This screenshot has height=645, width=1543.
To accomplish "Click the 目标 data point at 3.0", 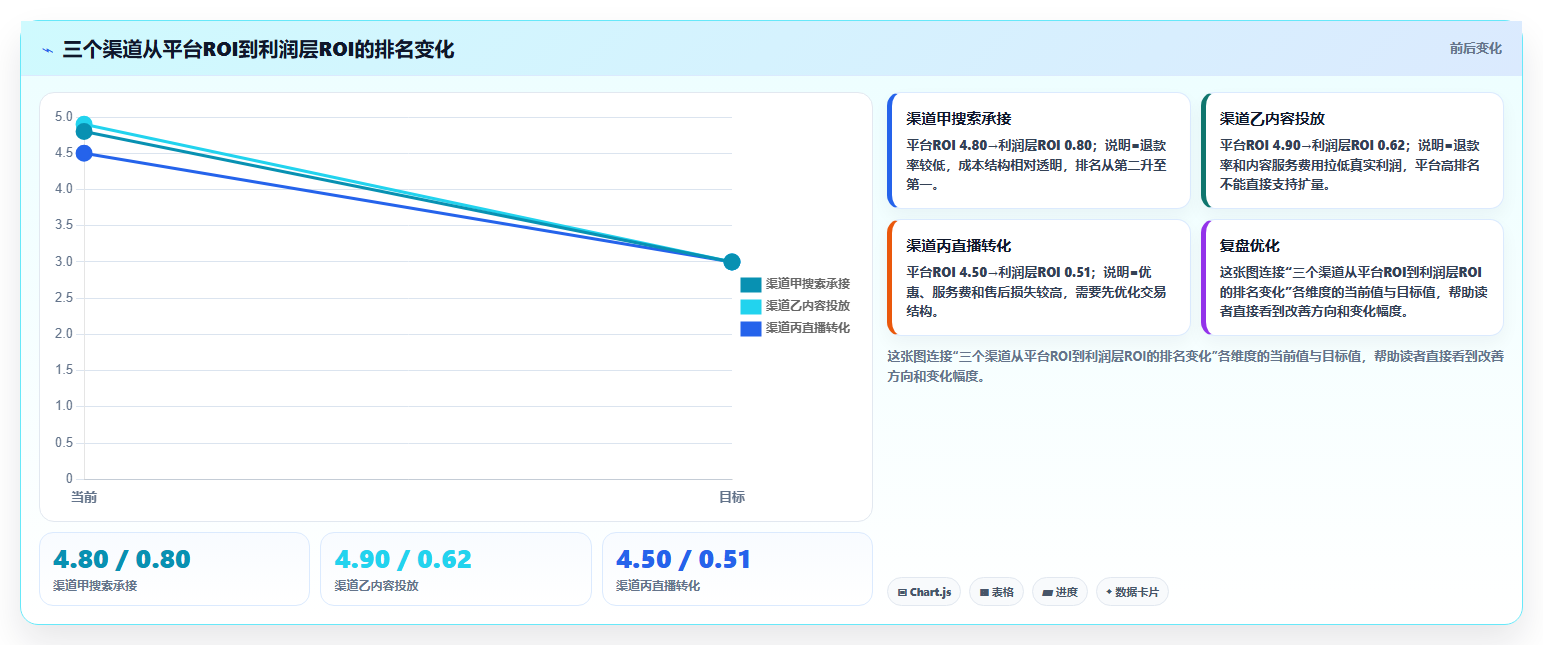I will point(731,262).
